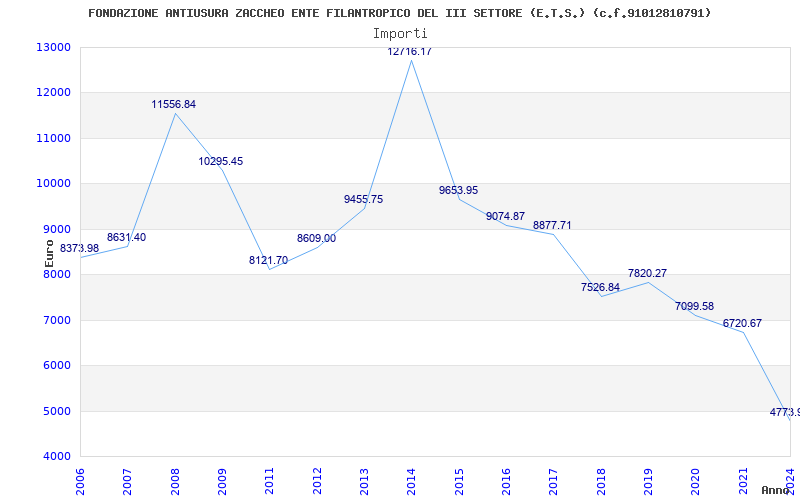Click the x-axis year 2021
Viewport: 800px width, 500px height.
tap(743, 481)
